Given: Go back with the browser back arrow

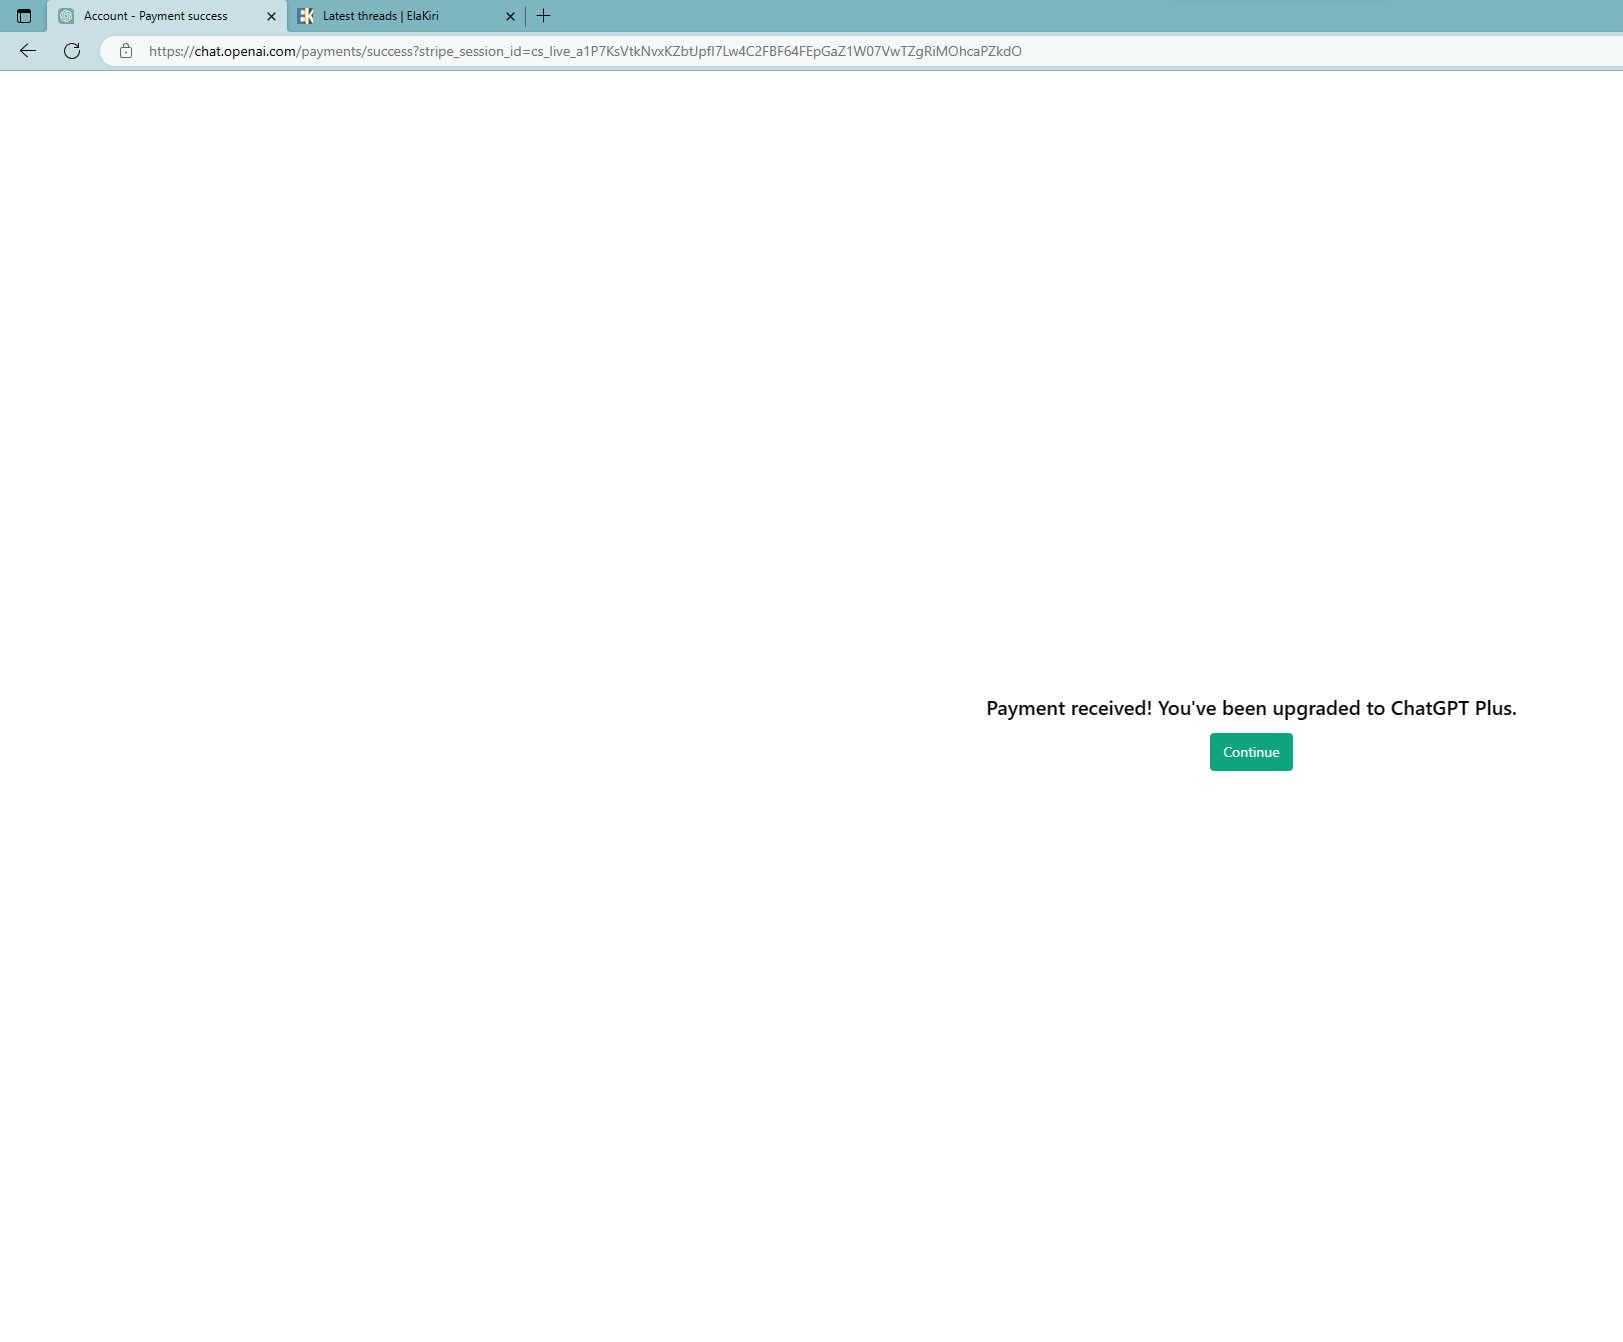Looking at the screenshot, I should (x=28, y=51).
